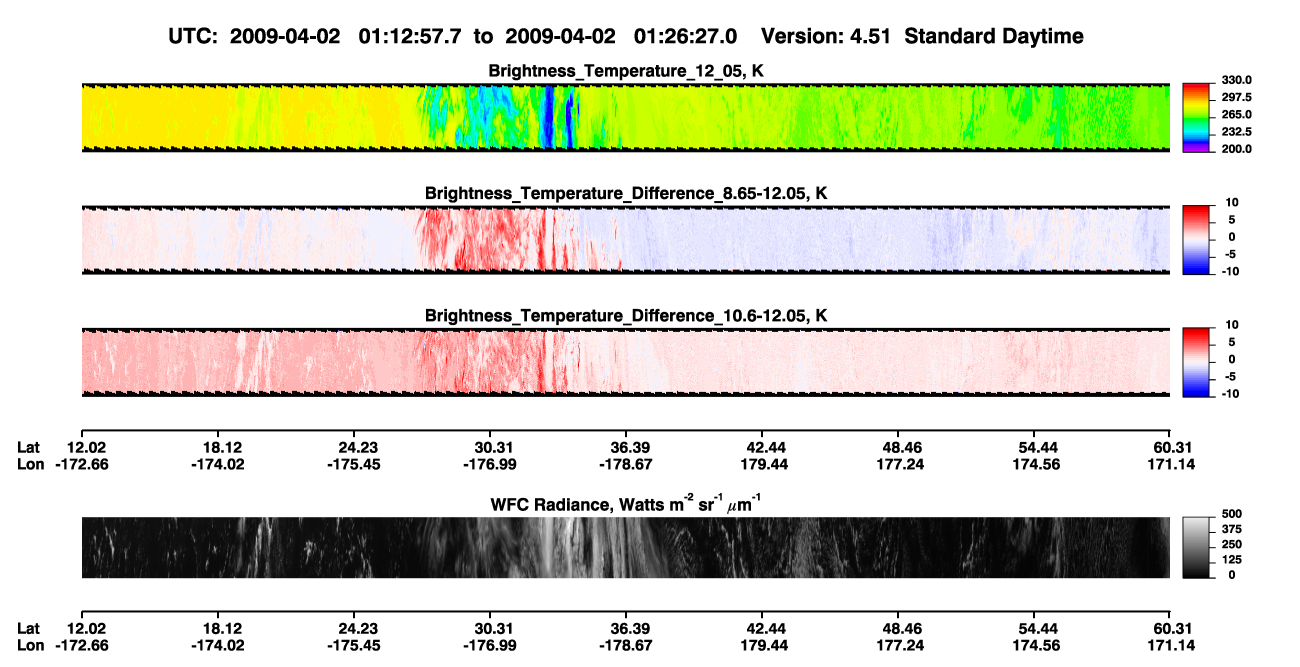Screen dimensions: 1300x667
Task: Click longitude 174.56 on axis under WFC image
Action: (x=1034, y=645)
